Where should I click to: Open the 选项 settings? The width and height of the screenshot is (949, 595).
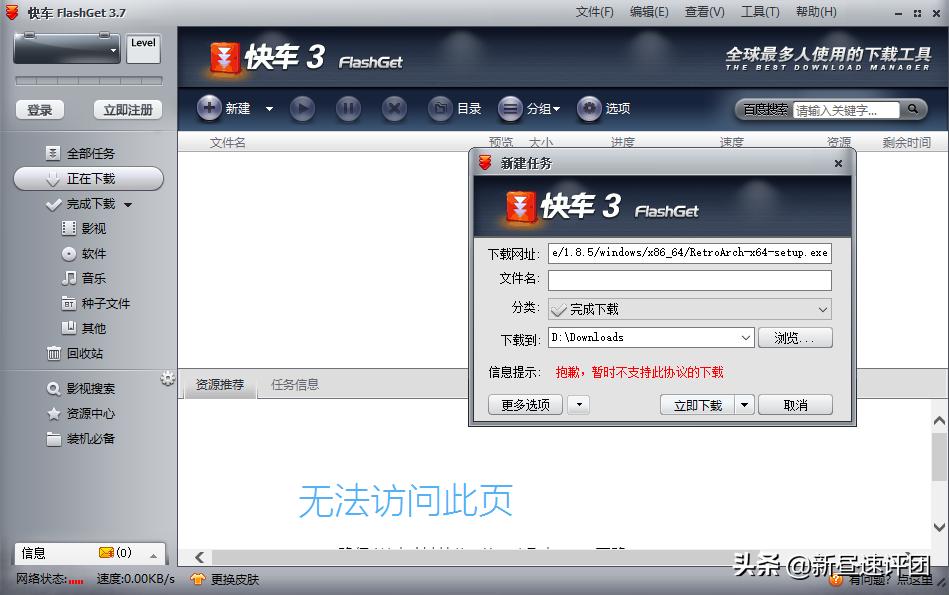(x=602, y=108)
